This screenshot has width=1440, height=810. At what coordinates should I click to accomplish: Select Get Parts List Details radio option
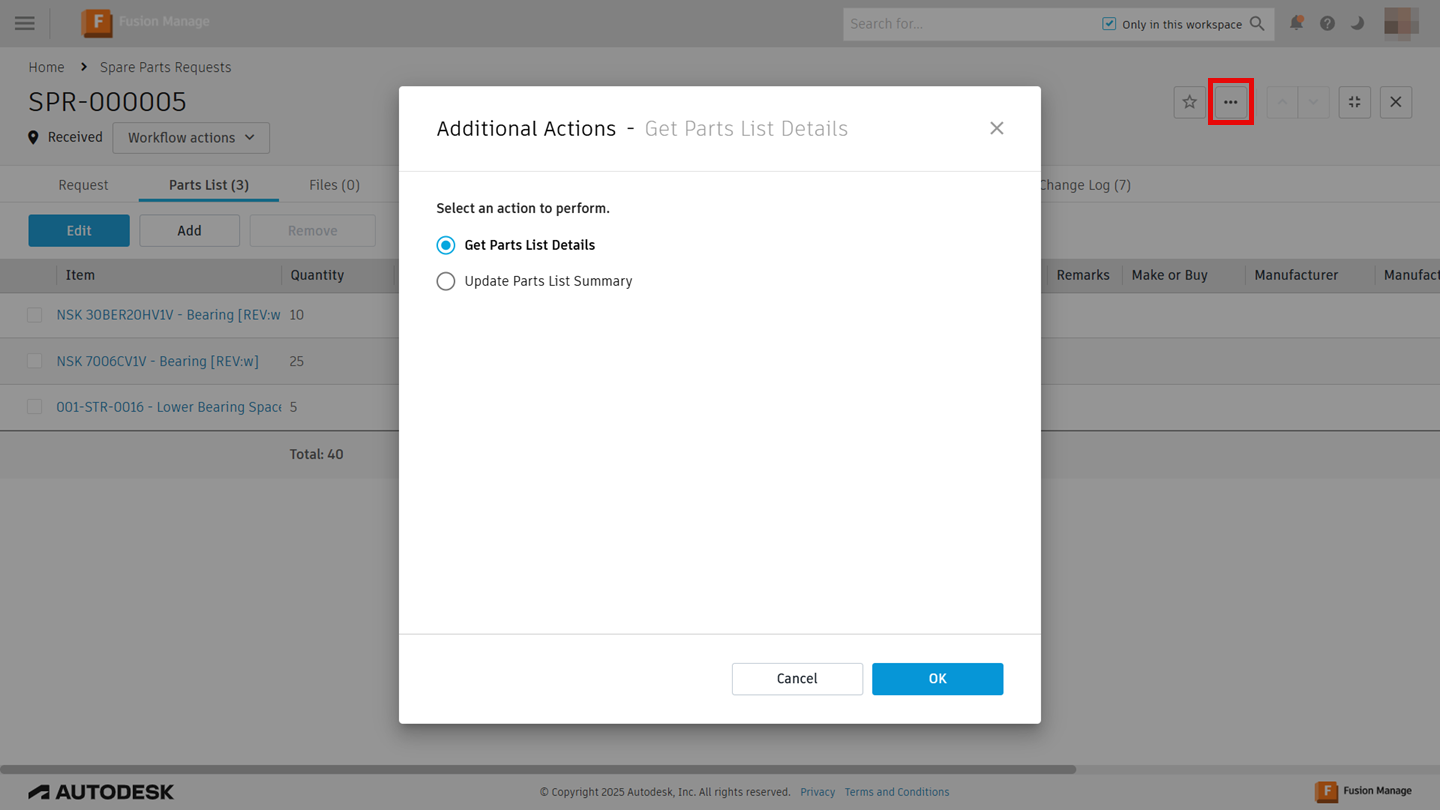tap(446, 245)
